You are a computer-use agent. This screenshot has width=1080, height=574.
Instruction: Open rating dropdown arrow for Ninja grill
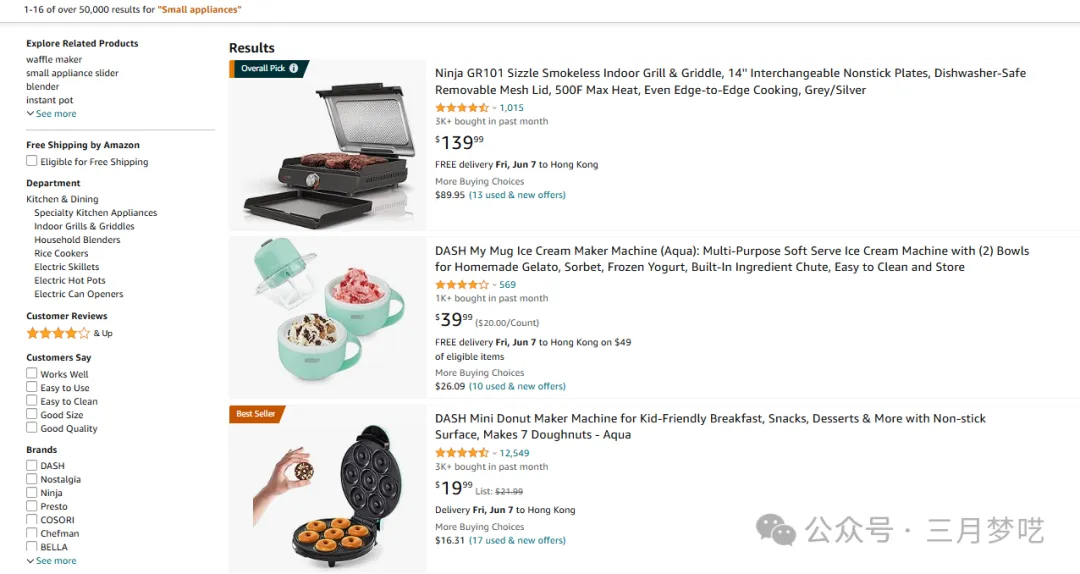[495, 108]
